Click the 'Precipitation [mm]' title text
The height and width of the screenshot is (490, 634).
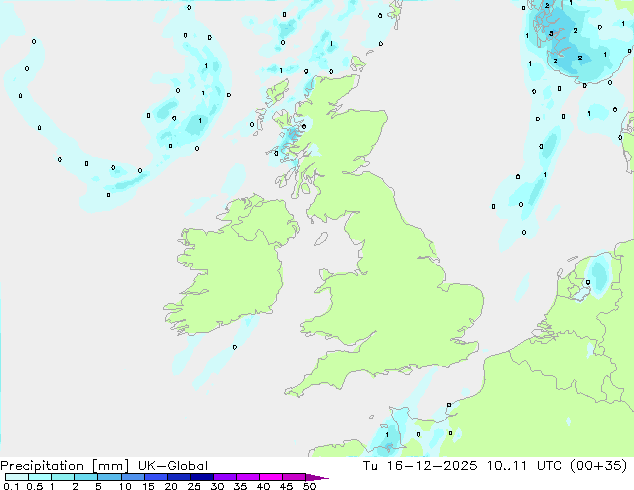point(64,466)
